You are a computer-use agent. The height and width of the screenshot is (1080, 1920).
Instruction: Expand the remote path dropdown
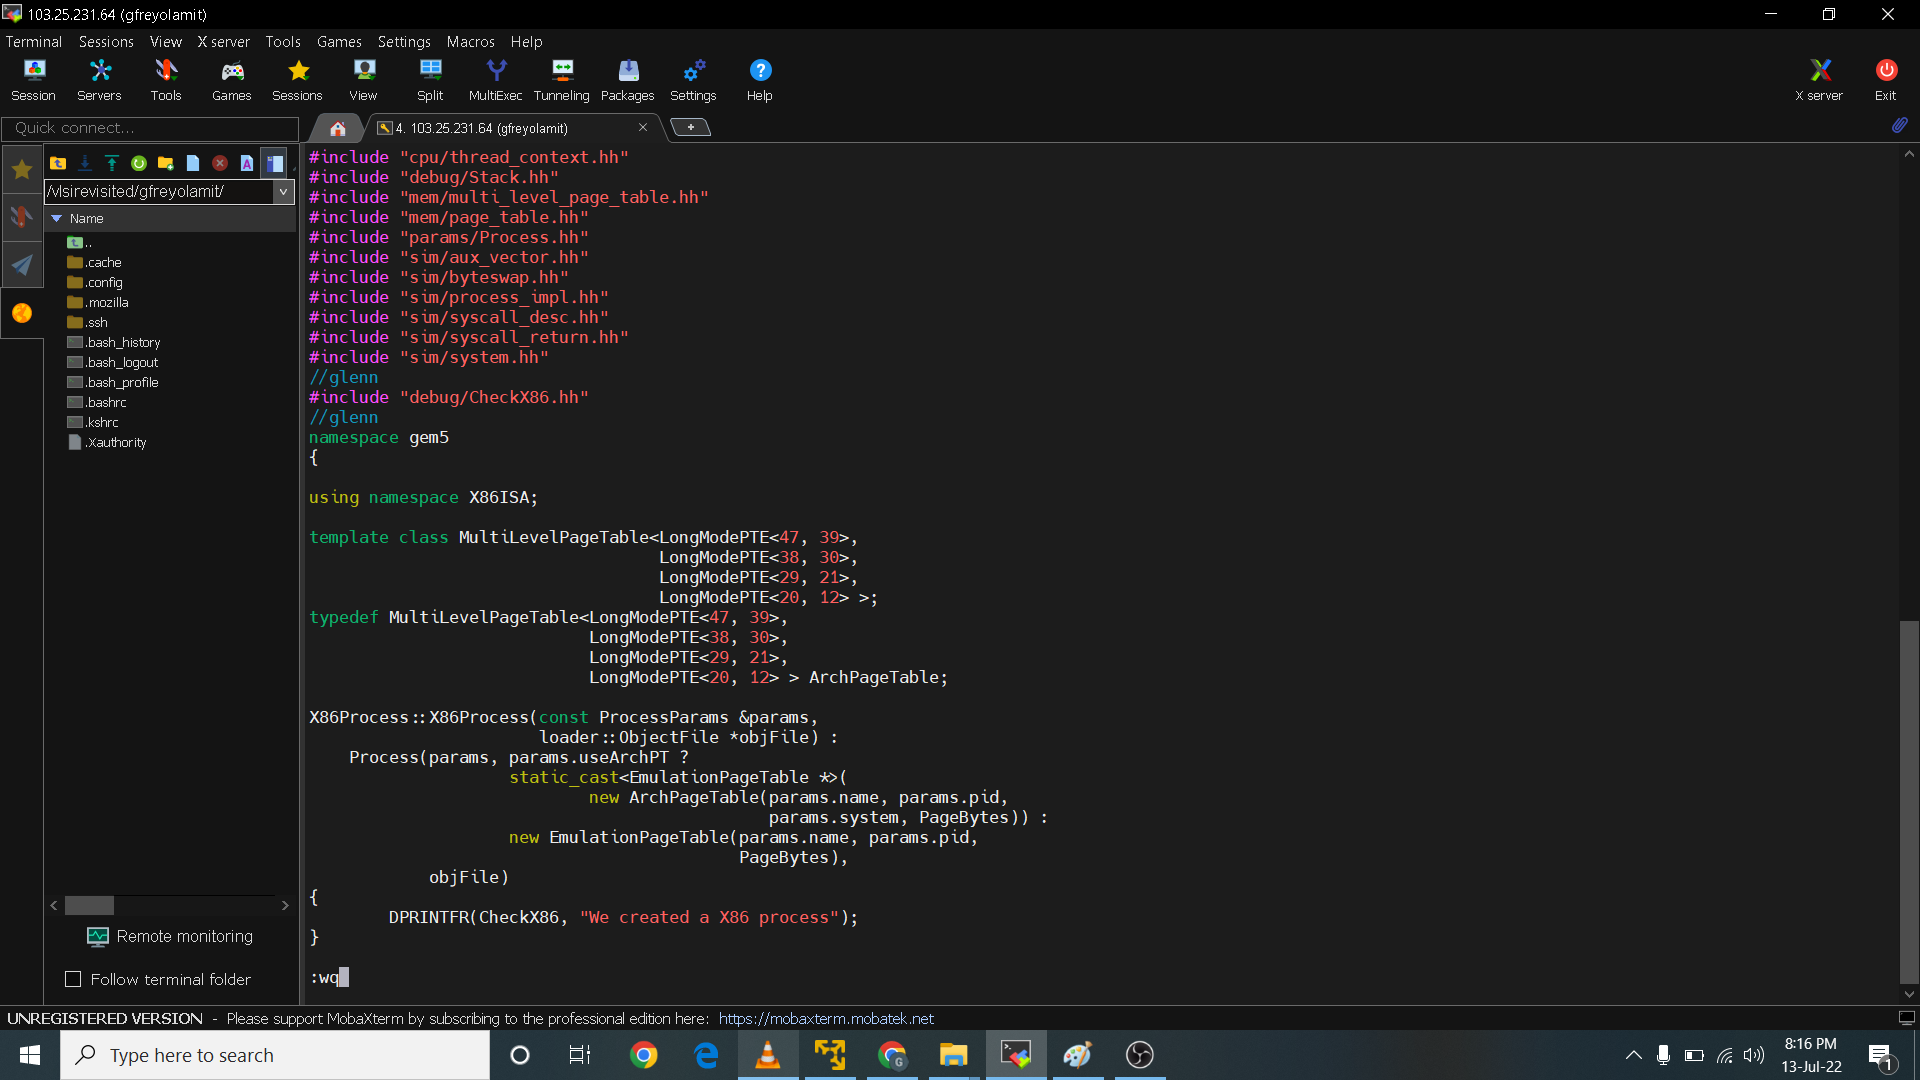click(x=283, y=191)
